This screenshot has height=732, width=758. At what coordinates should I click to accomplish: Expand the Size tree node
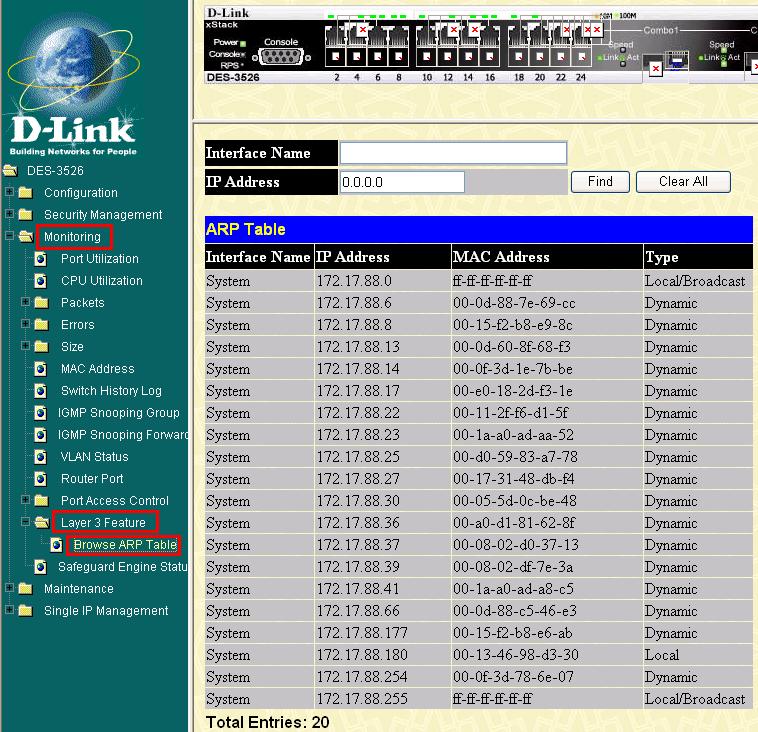pos(26,346)
